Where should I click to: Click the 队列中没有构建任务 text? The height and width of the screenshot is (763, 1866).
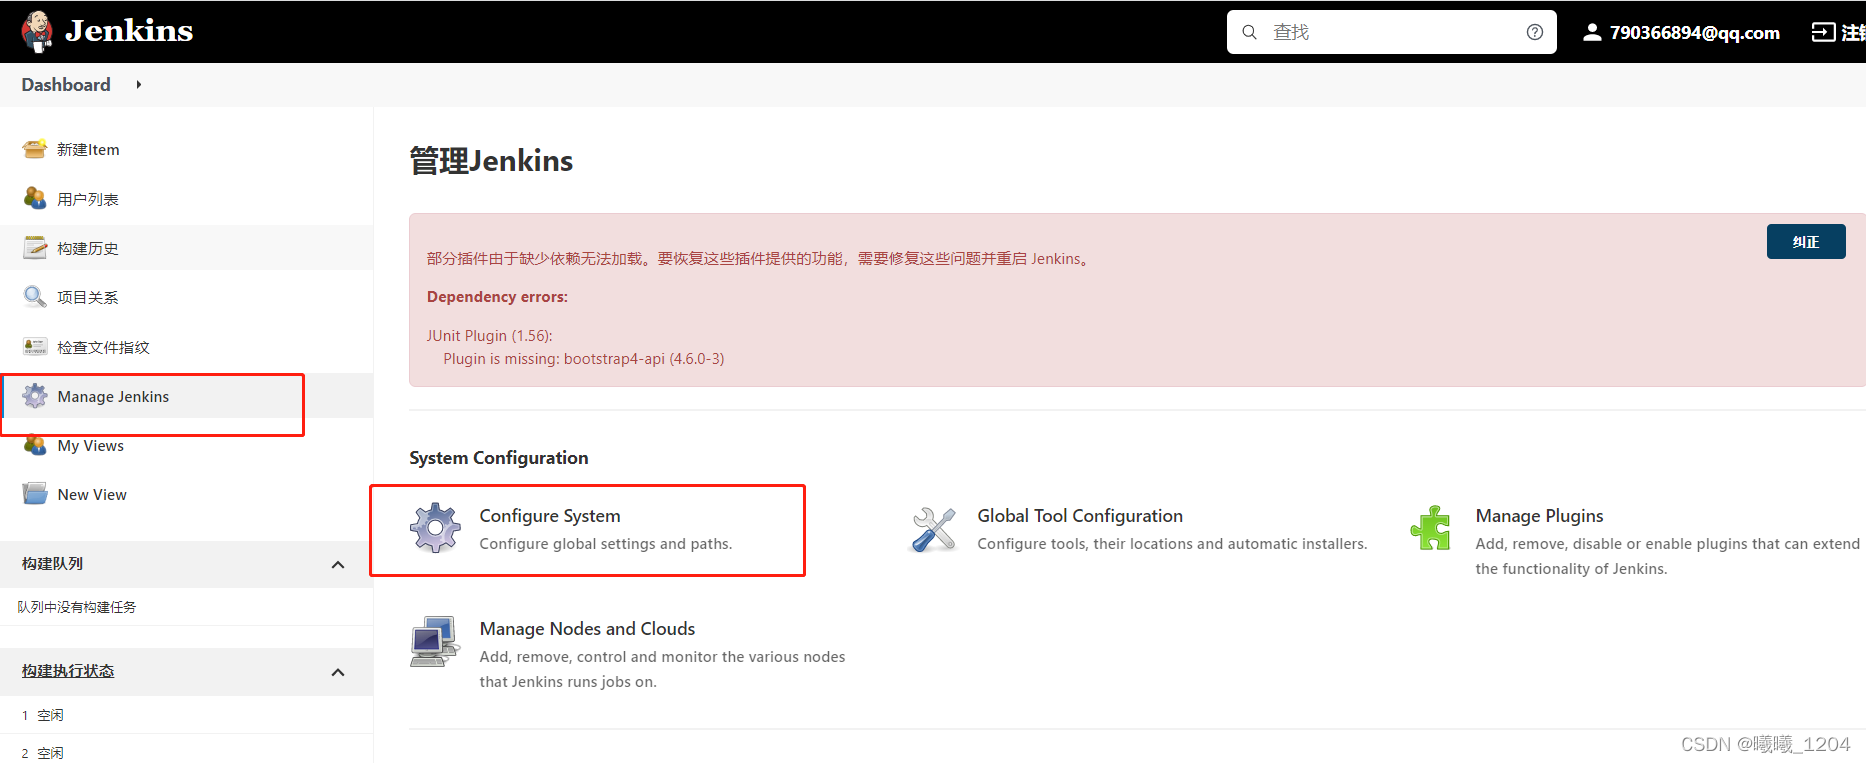(x=77, y=607)
